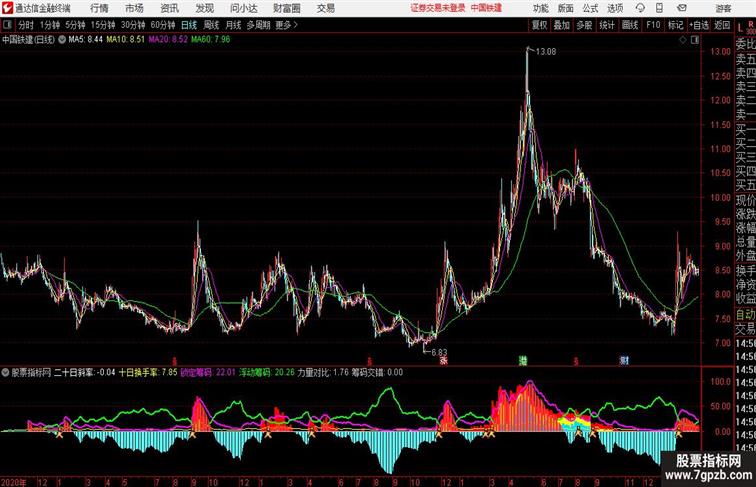The height and width of the screenshot is (487, 756).
Task: Click the 十日换手率: 7.85 label
Action: point(148,372)
